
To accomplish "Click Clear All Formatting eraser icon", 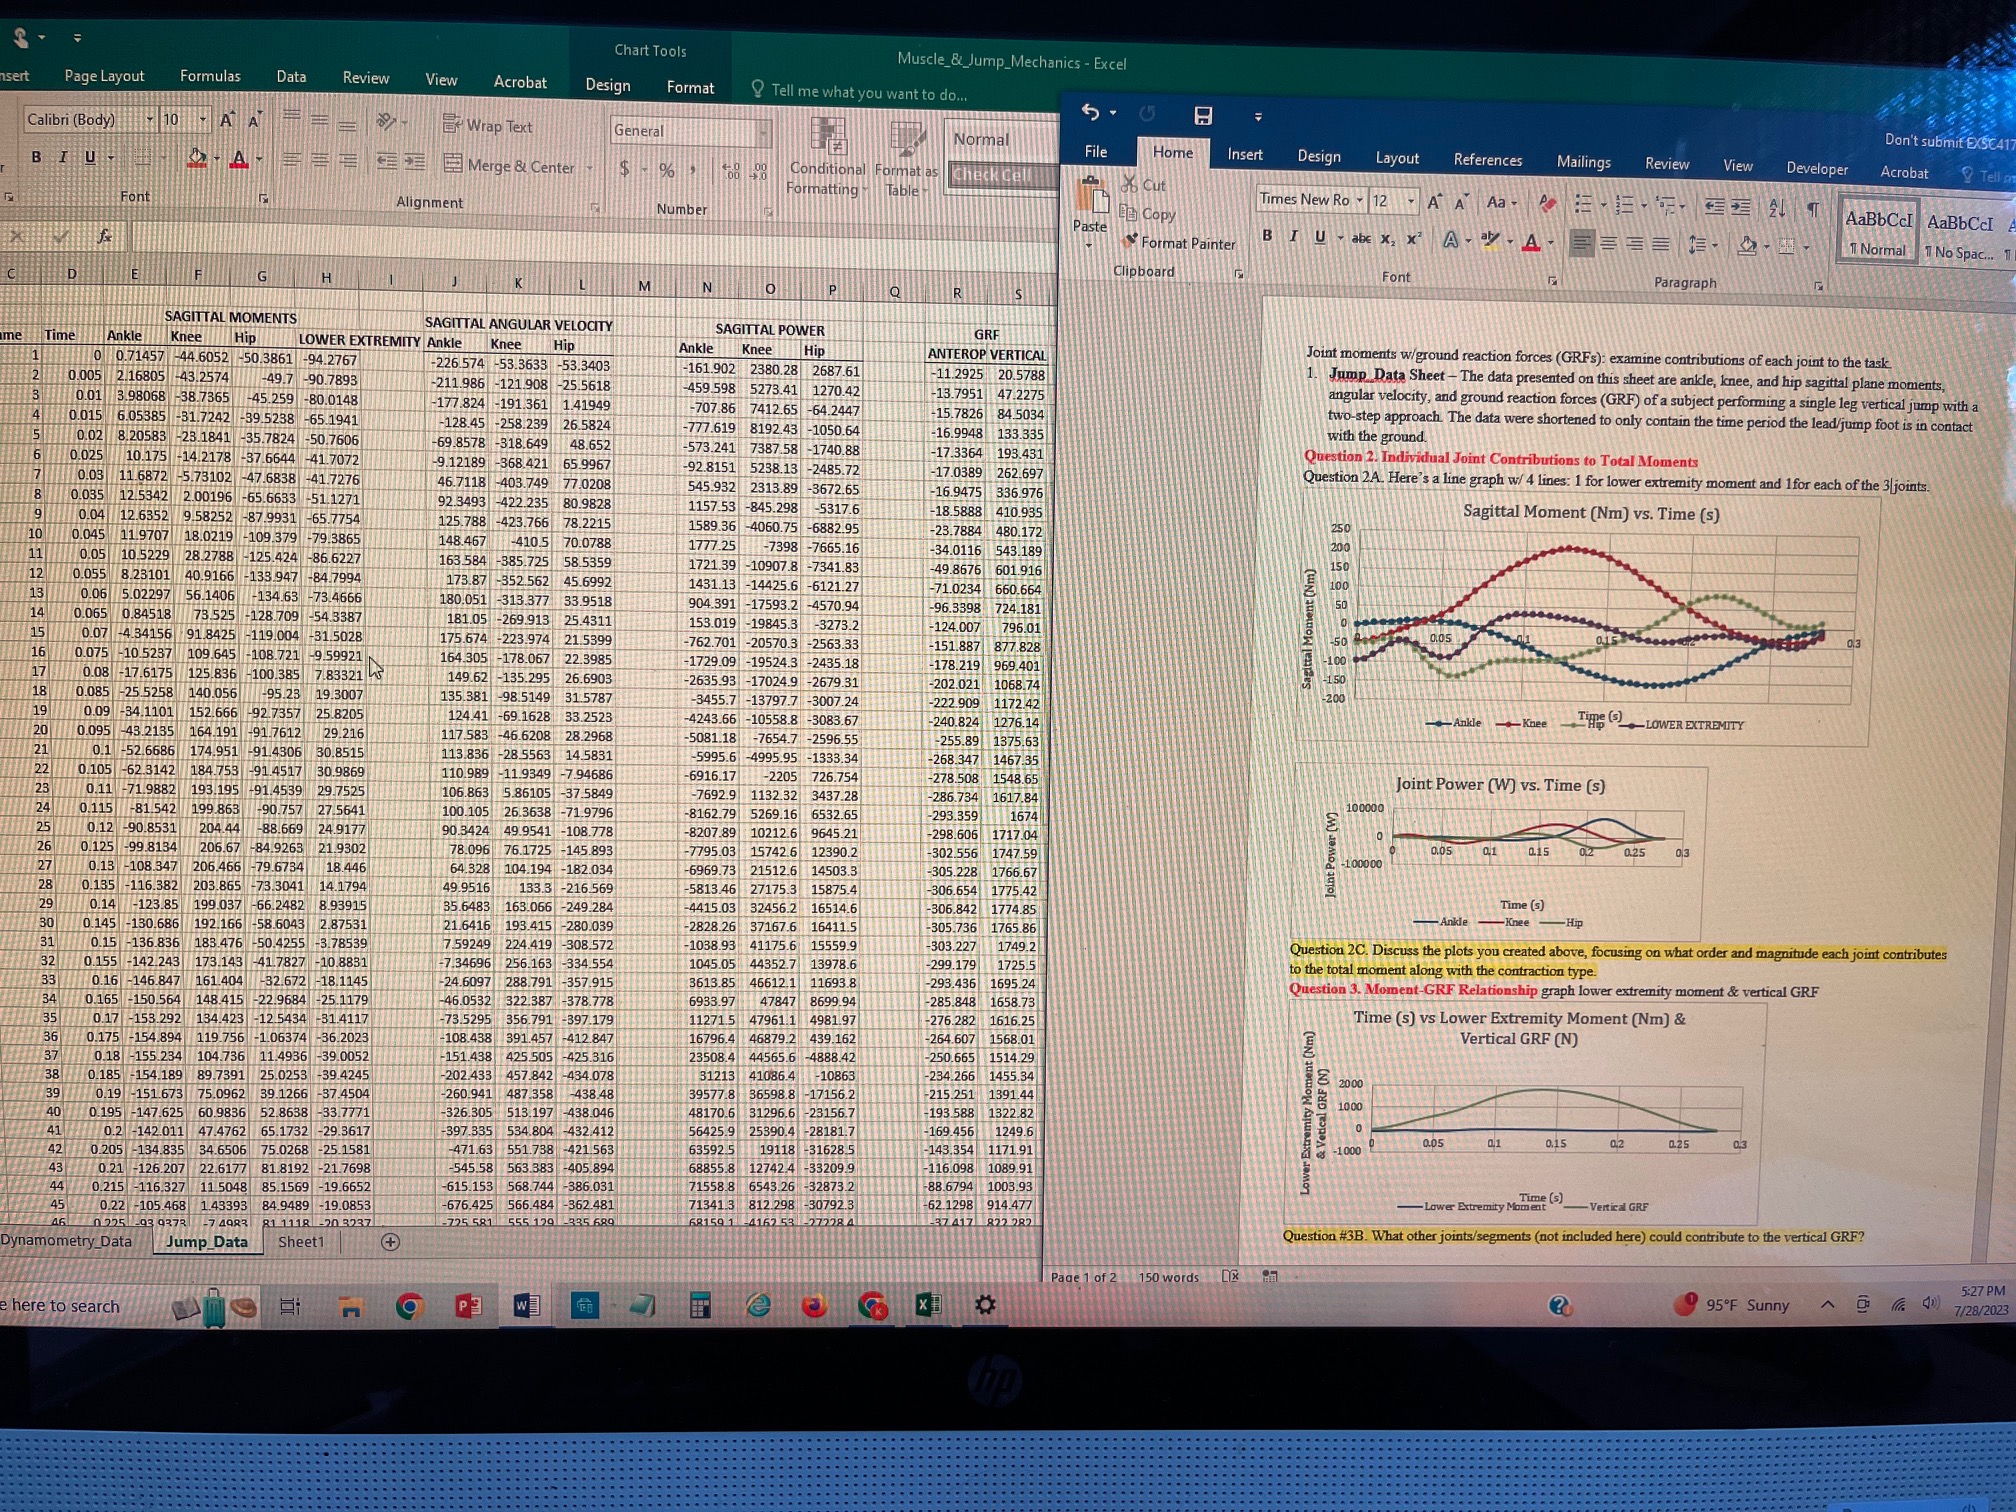I will click(1547, 204).
